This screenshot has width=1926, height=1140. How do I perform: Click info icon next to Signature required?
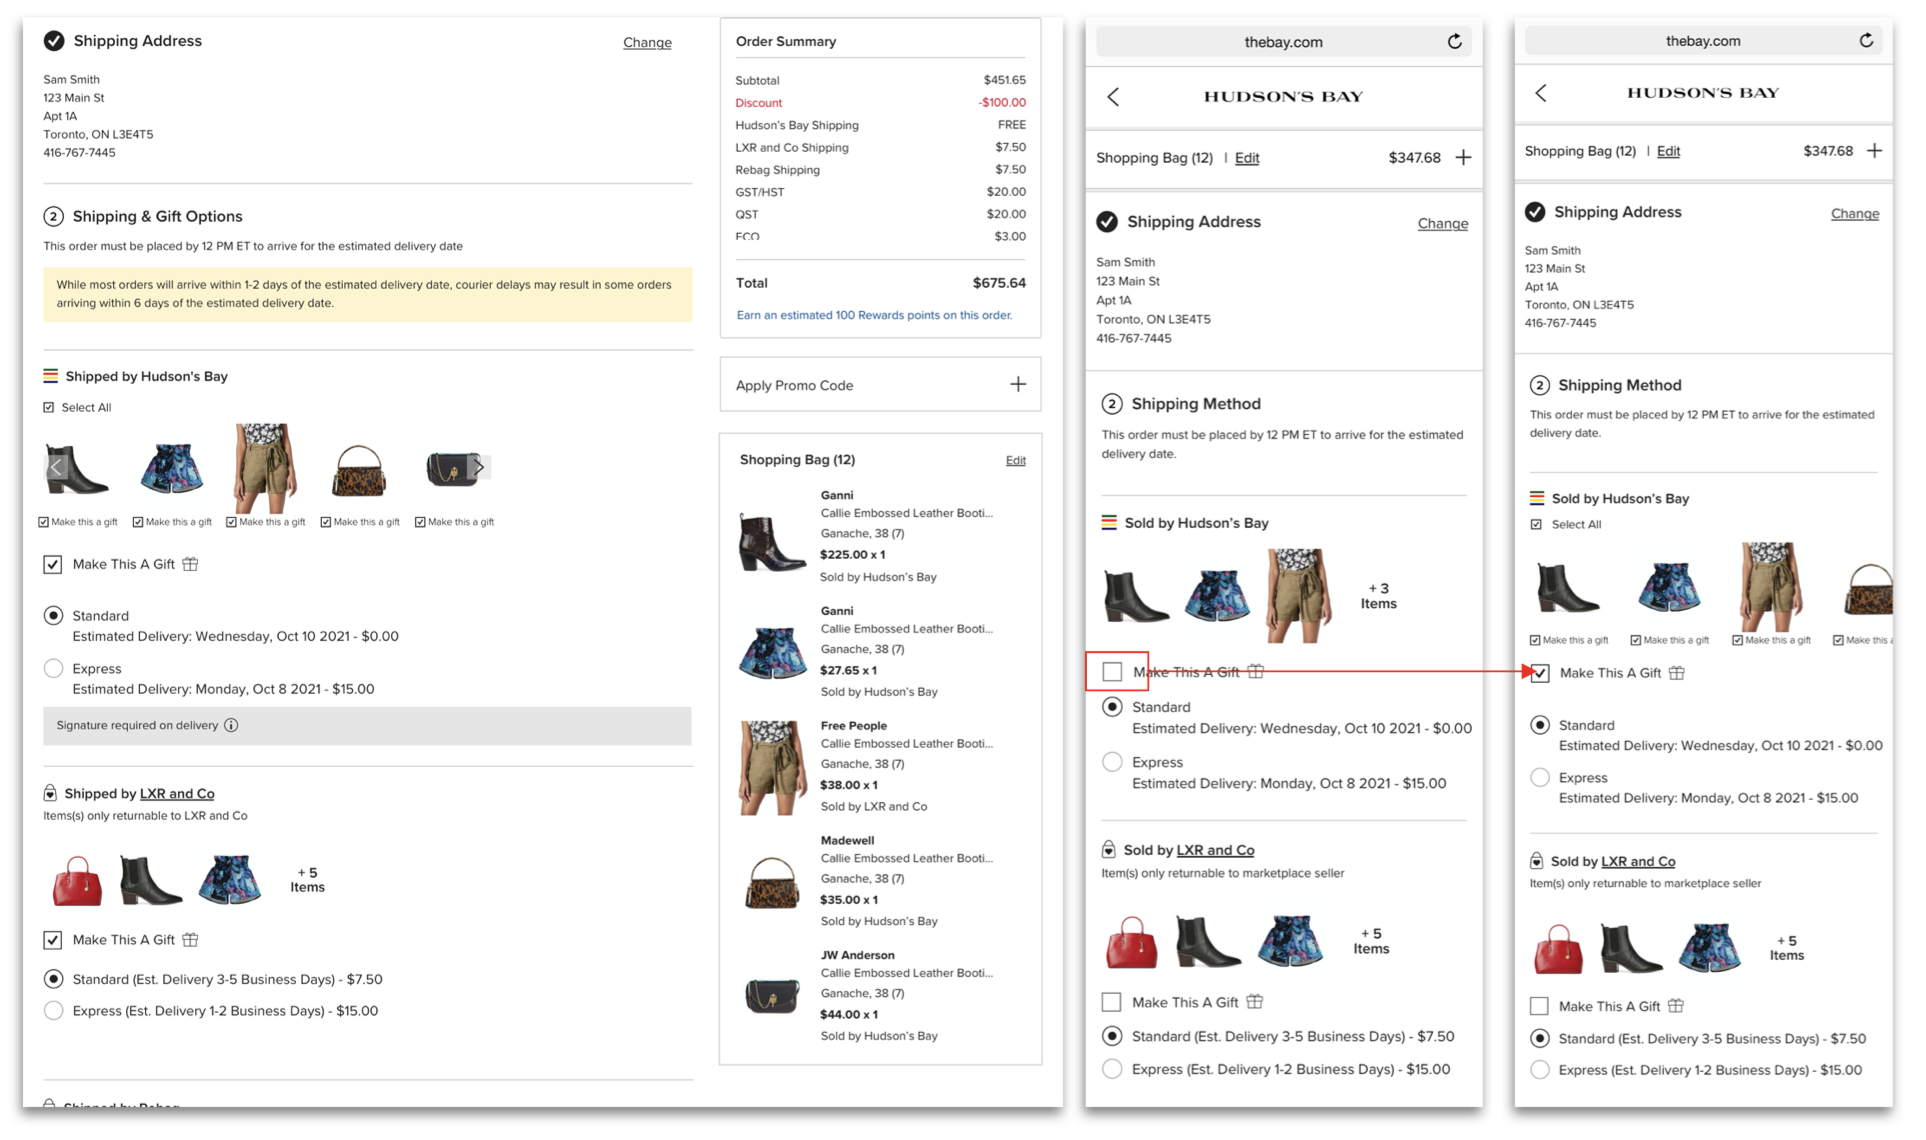[231, 726]
